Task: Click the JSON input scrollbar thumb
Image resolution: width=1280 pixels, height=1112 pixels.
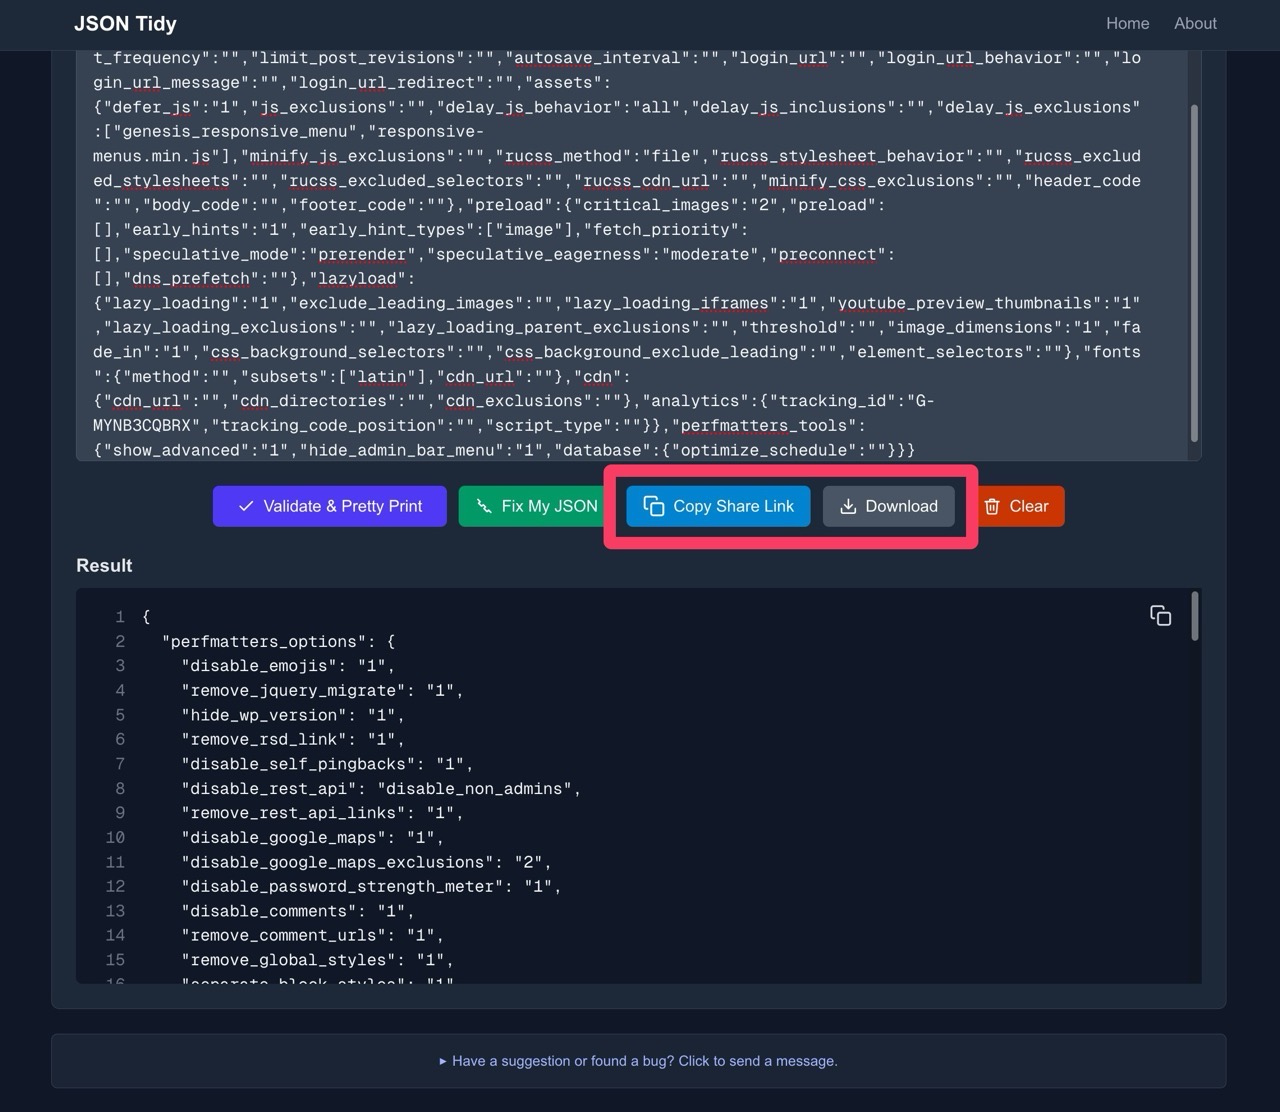Action: pos(1193,272)
